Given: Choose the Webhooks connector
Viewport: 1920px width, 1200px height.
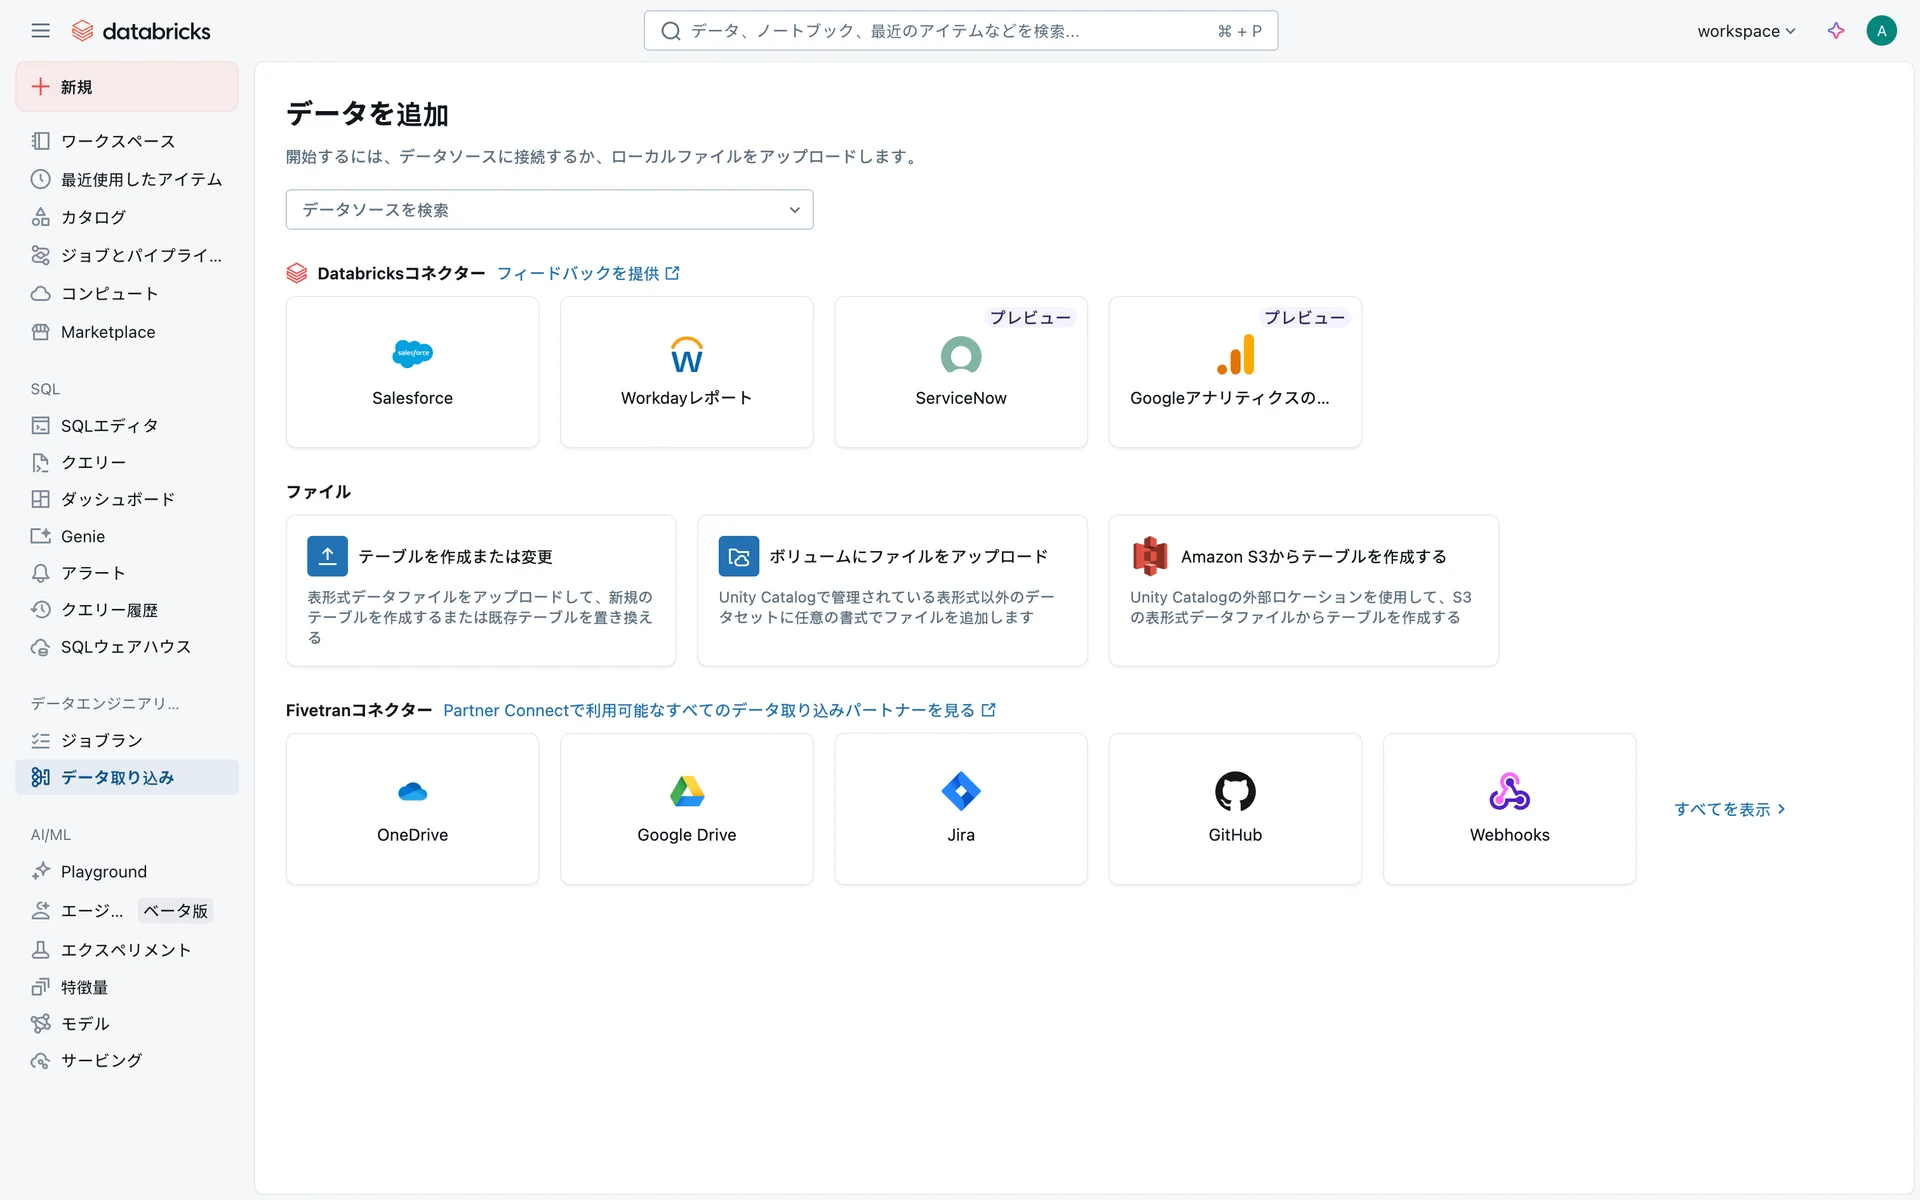Looking at the screenshot, I should (1509, 808).
